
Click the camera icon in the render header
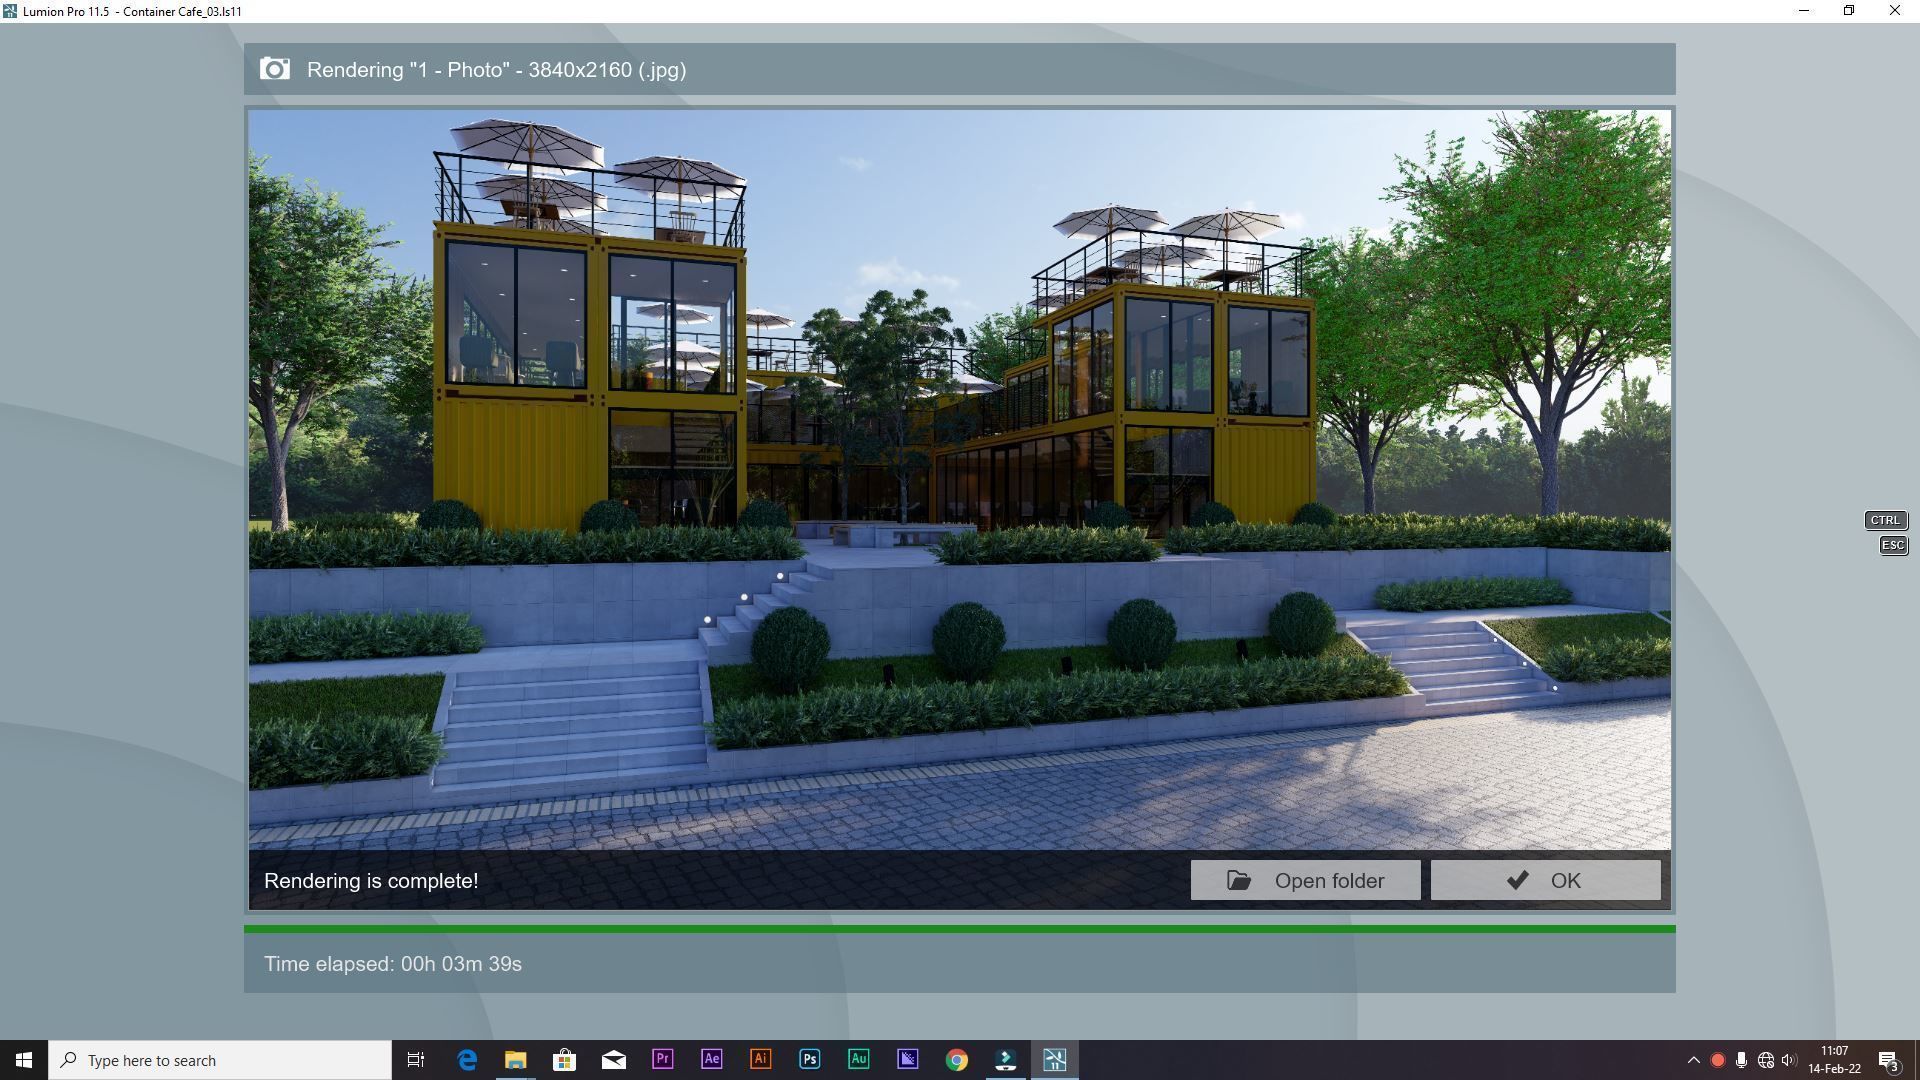(275, 69)
